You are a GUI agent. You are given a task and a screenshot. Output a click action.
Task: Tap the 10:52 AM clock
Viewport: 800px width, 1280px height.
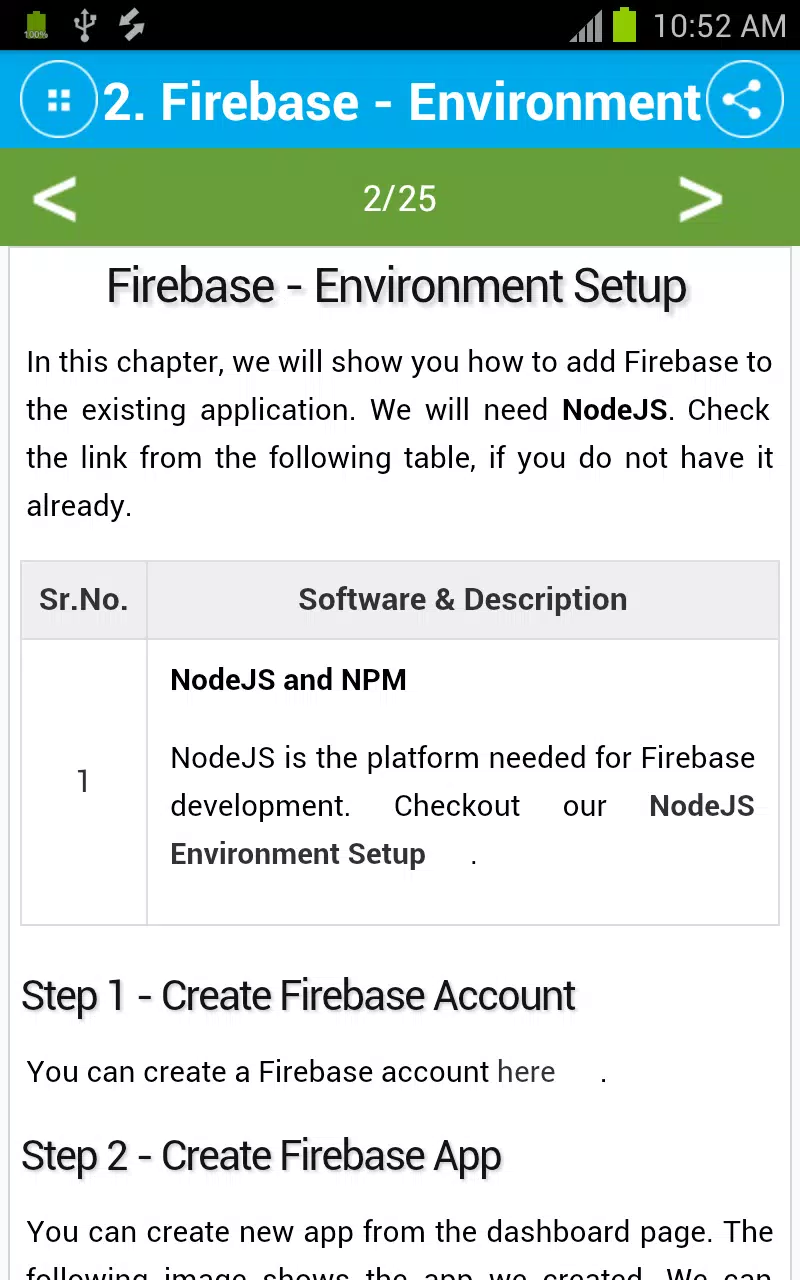pos(720,25)
